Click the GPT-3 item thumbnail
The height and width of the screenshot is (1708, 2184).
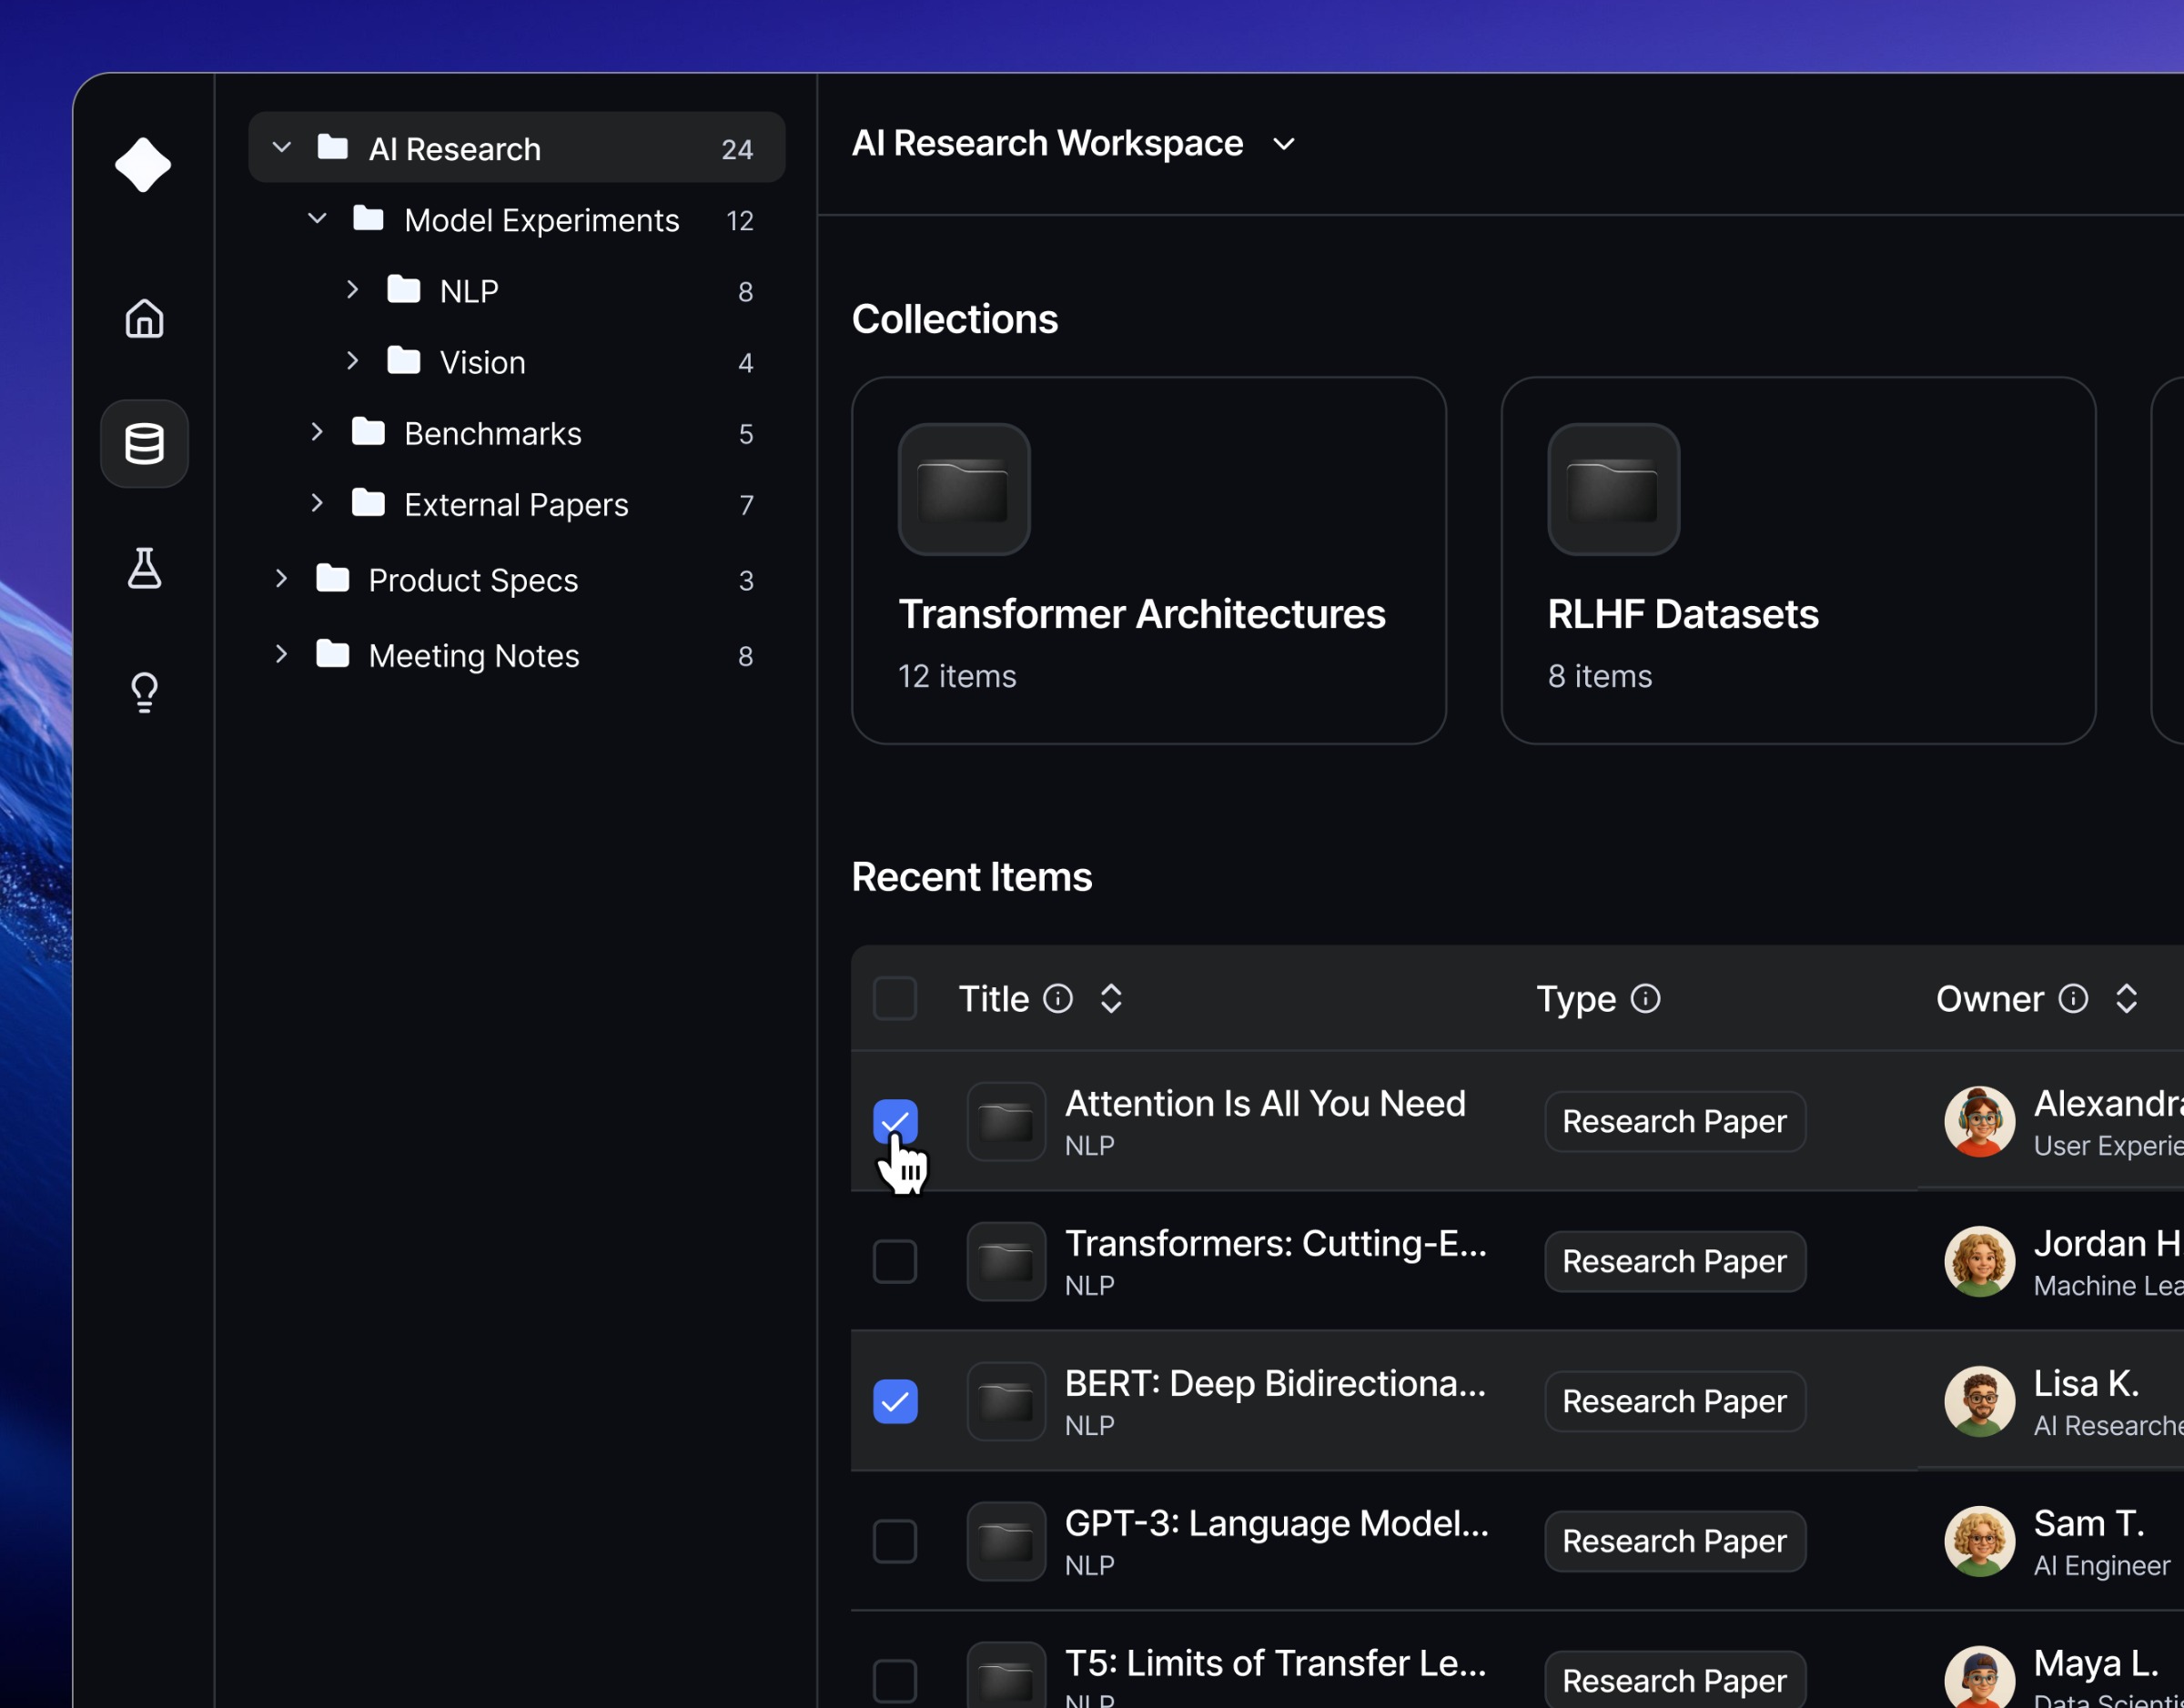(x=1006, y=1541)
